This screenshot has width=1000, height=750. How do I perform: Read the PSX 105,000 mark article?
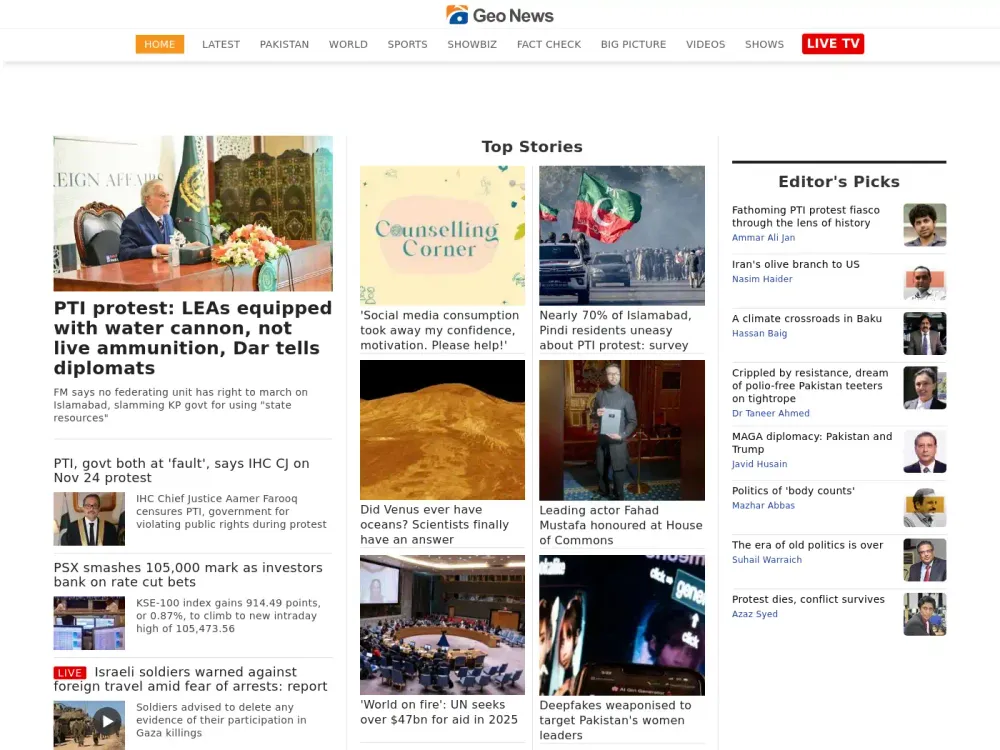point(188,574)
